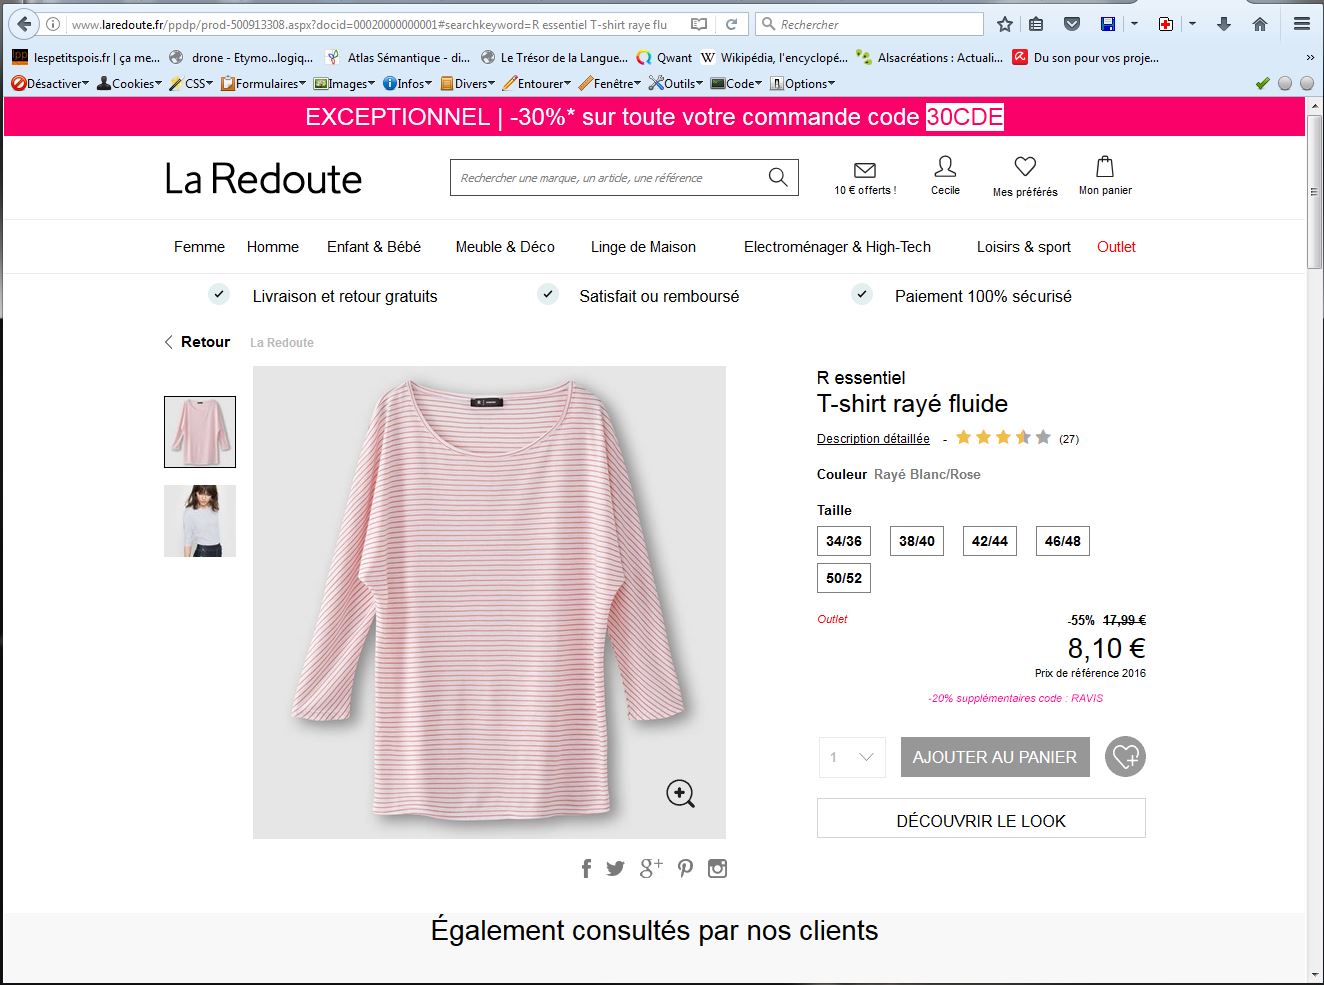
Task: Zoom product image with magnifier icon
Action: pos(680,794)
